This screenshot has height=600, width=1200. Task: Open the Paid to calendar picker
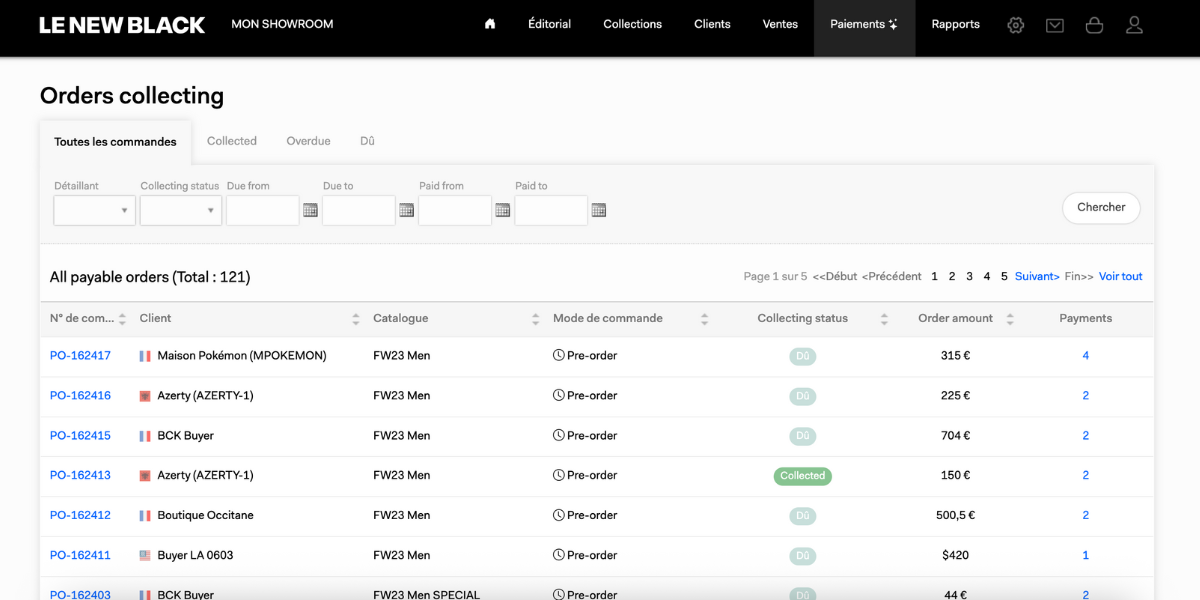pos(599,210)
